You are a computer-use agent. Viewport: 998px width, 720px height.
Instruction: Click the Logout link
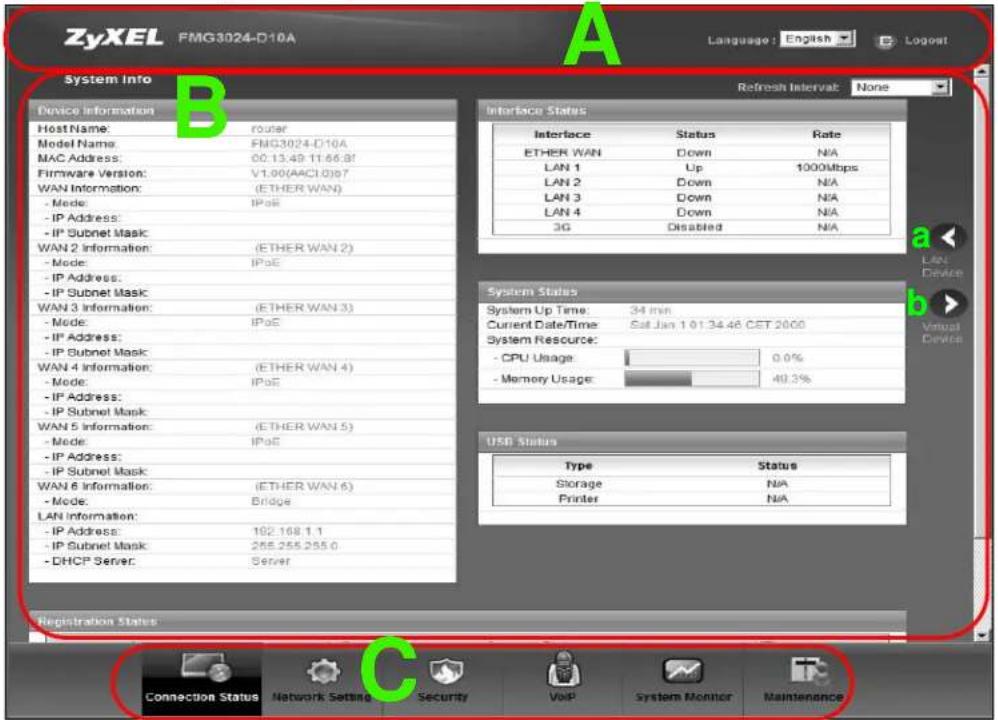click(x=925, y=41)
